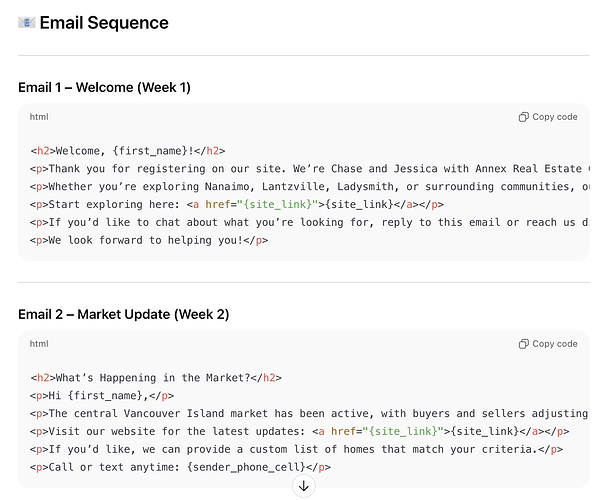Click the 'We look forward to helping you!' line

coord(149,240)
